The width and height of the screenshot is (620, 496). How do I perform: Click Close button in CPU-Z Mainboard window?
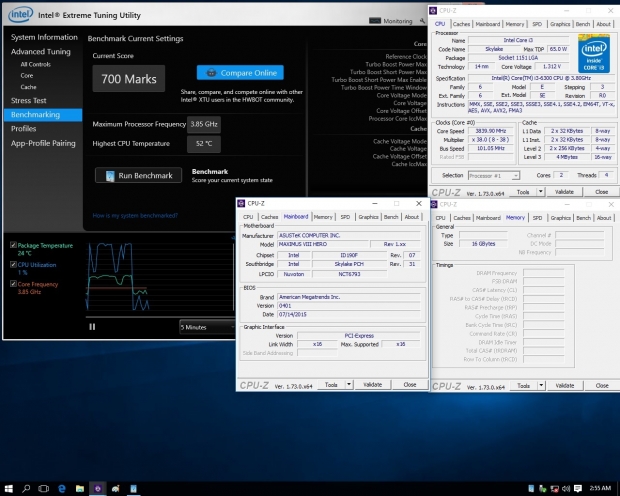pos(410,384)
